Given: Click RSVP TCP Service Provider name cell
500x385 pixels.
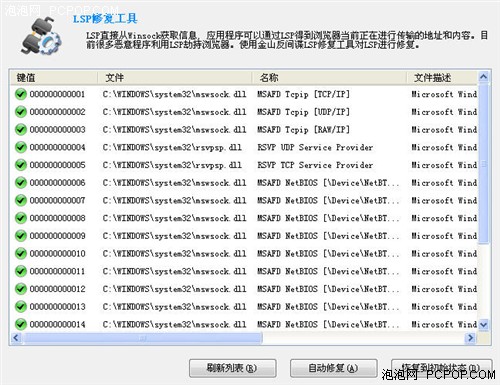Looking at the screenshot, I should pyautogui.click(x=315, y=165).
